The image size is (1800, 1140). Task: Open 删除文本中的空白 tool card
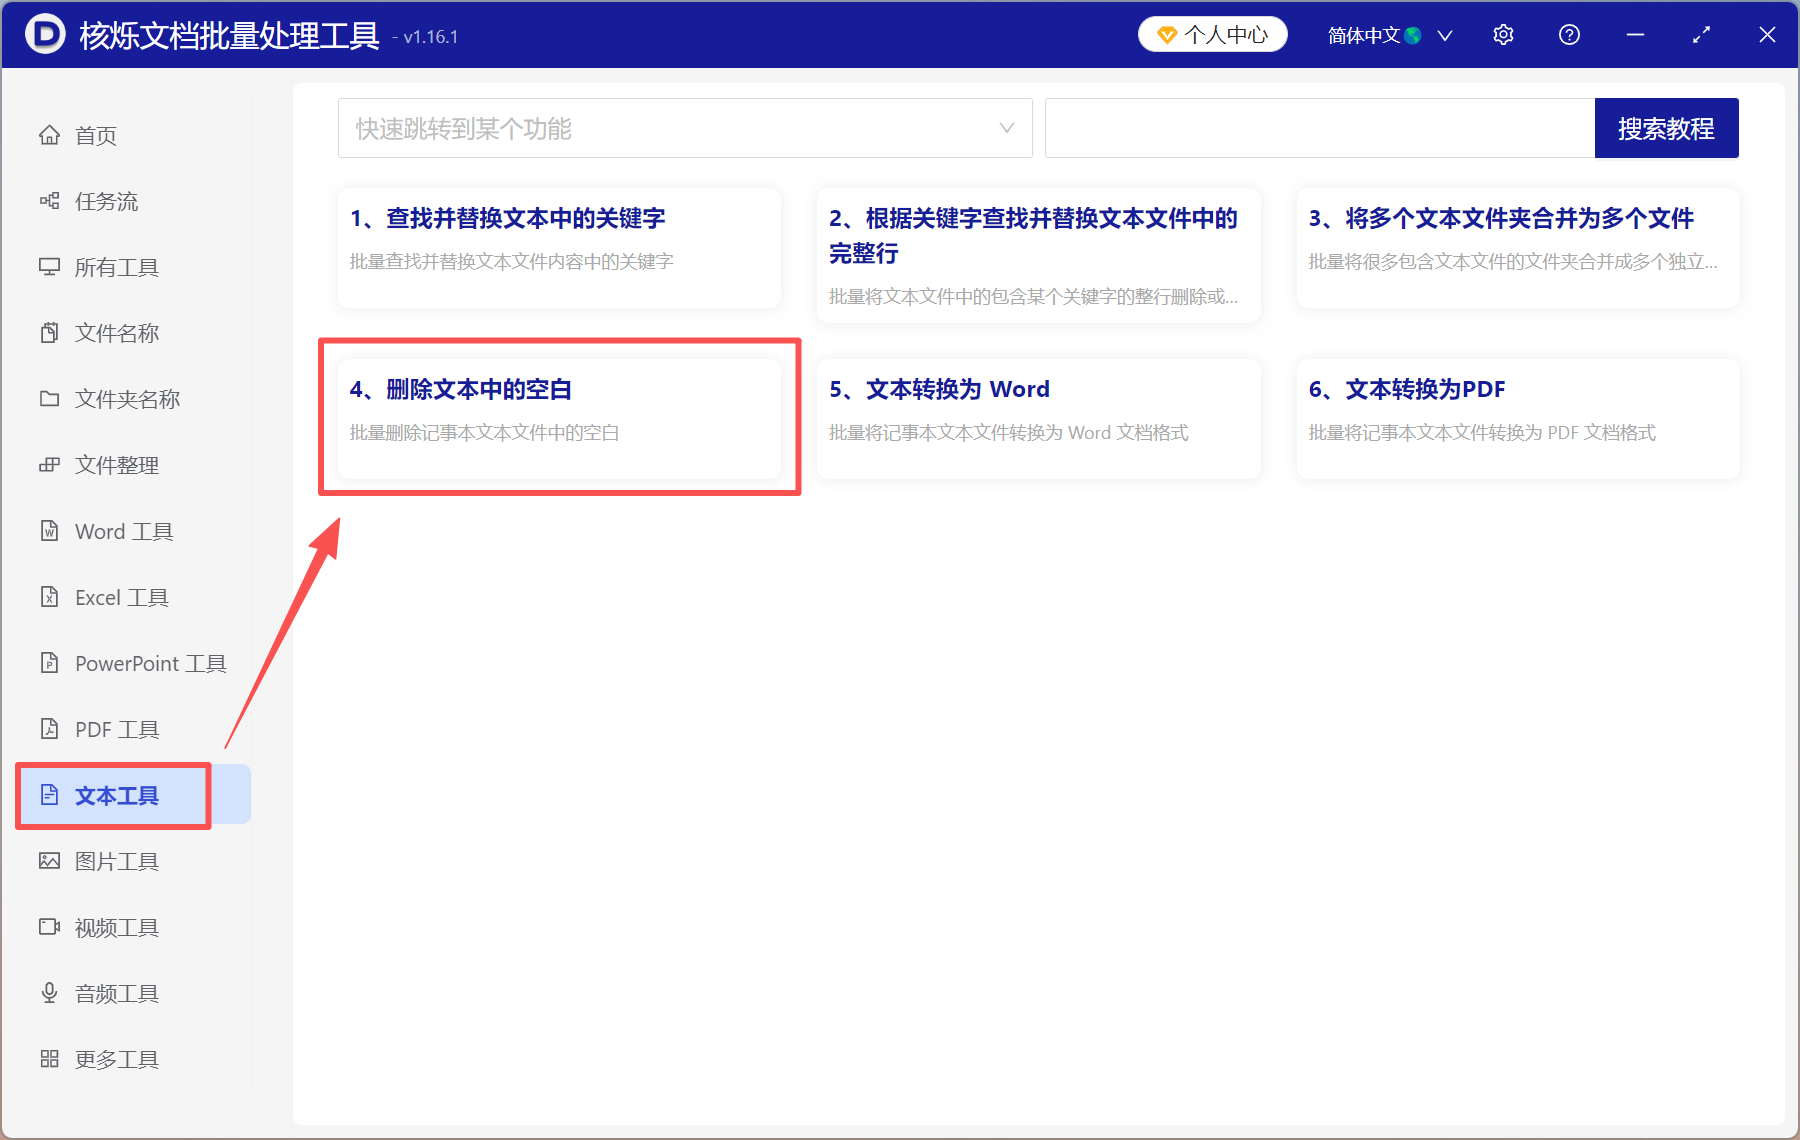[x=559, y=418]
